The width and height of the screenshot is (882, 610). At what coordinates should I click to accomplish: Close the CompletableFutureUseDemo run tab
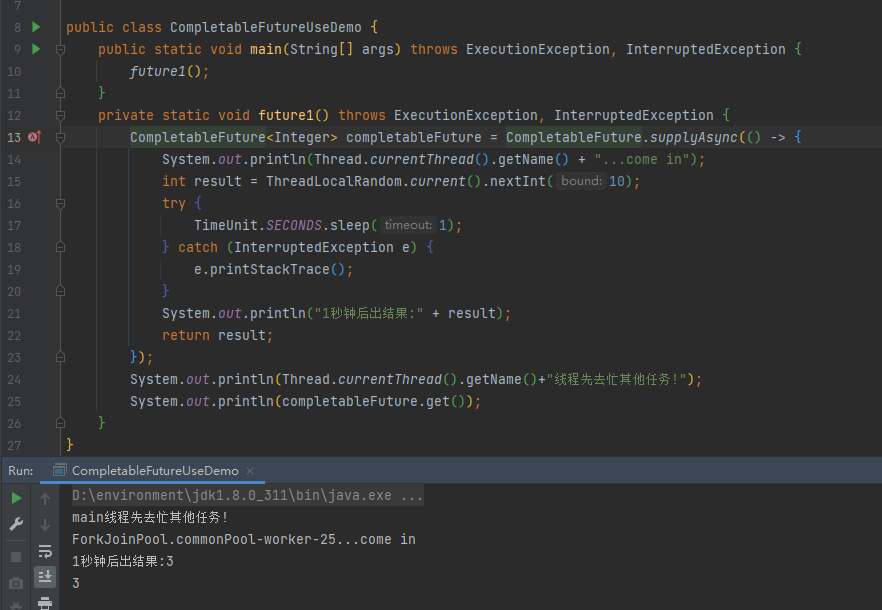coord(250,470)
